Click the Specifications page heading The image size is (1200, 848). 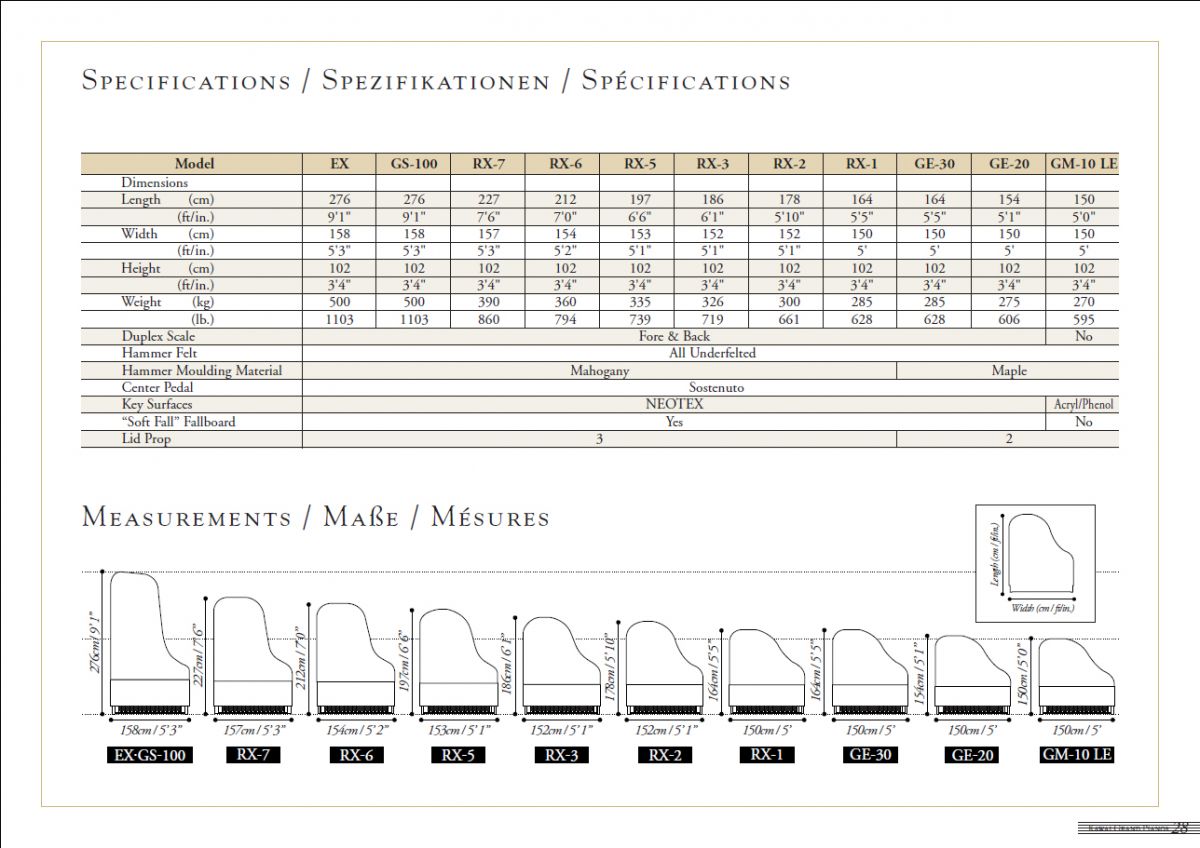click(x=435, y=81)
